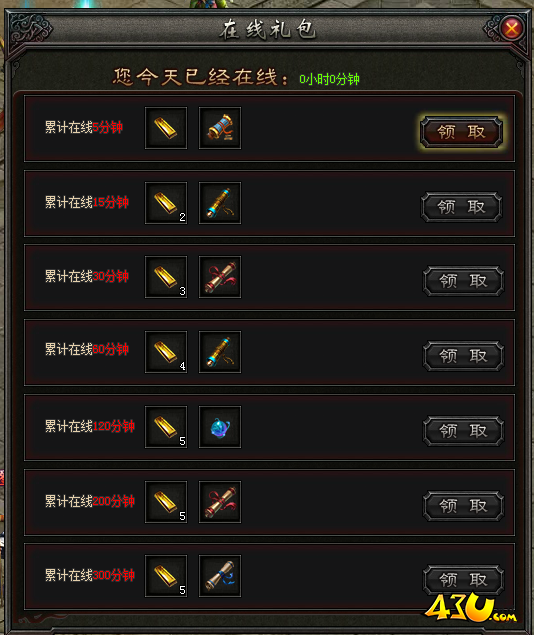Select the red-ribbon scroll in 200分钟 row

tap(220, 502)
